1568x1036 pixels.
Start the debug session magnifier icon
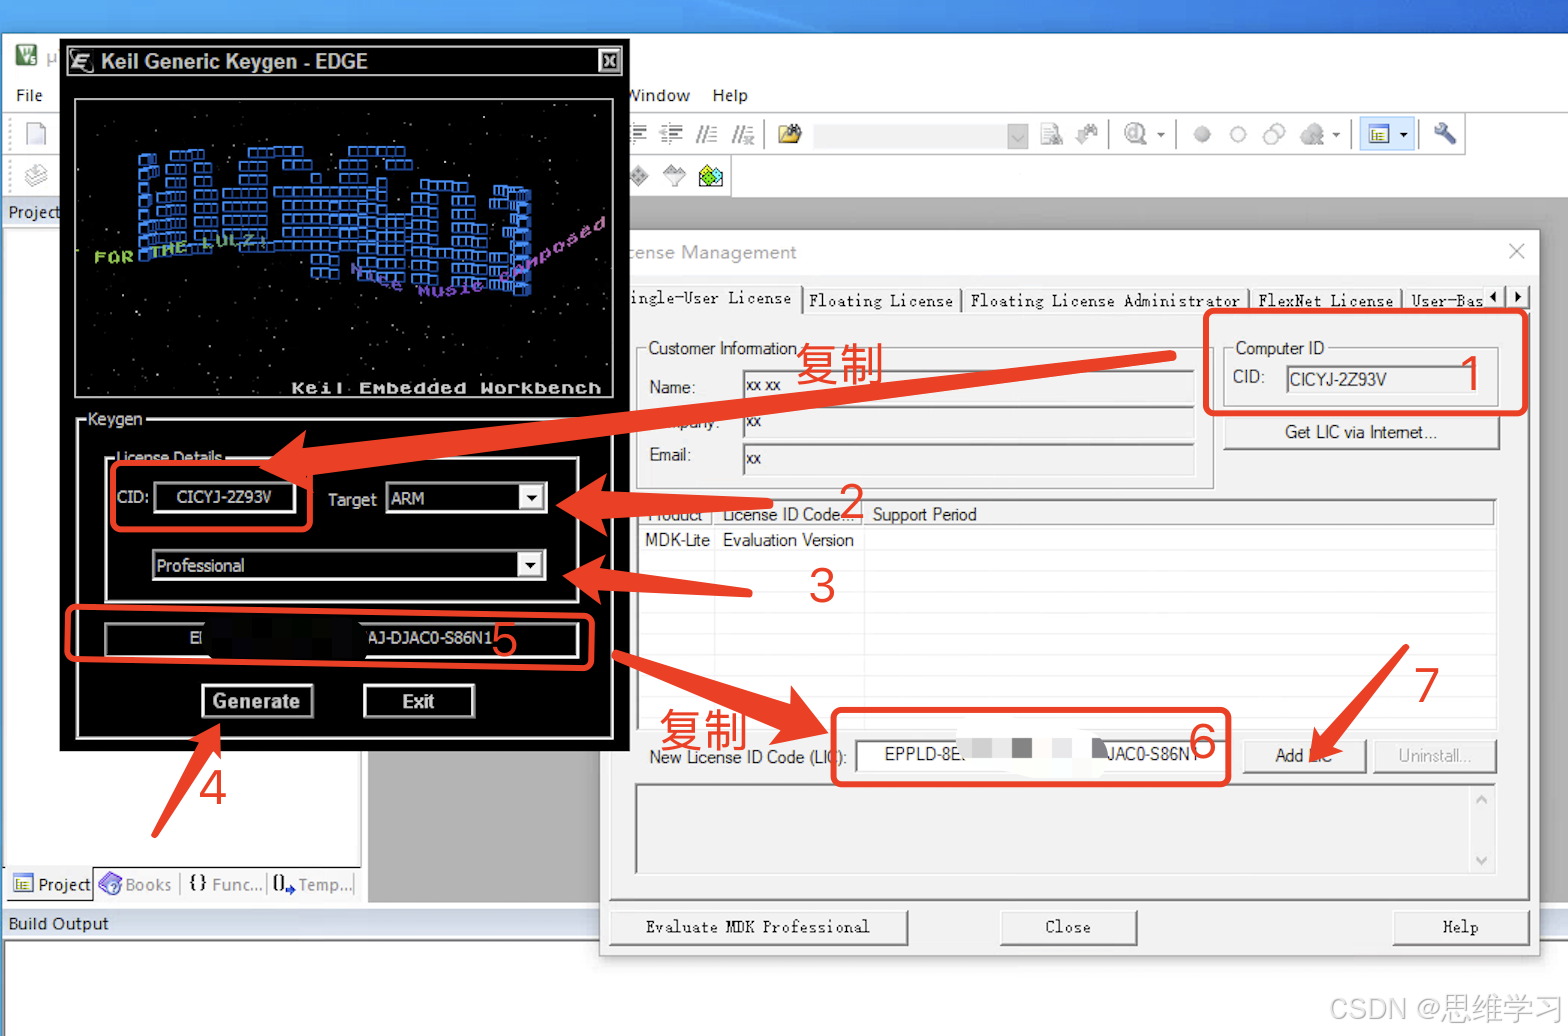pos(1135,134)
